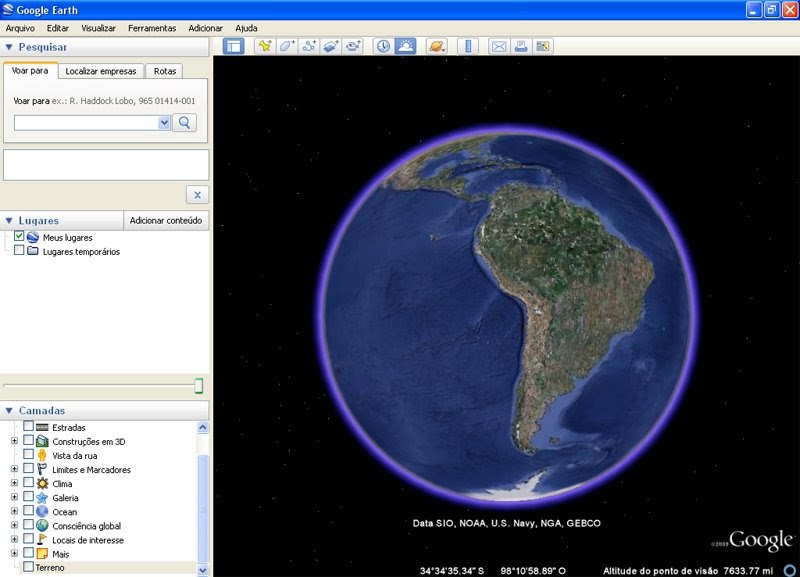
Task: Enable the Estradas layer checkbox
Action: (29, 426)
